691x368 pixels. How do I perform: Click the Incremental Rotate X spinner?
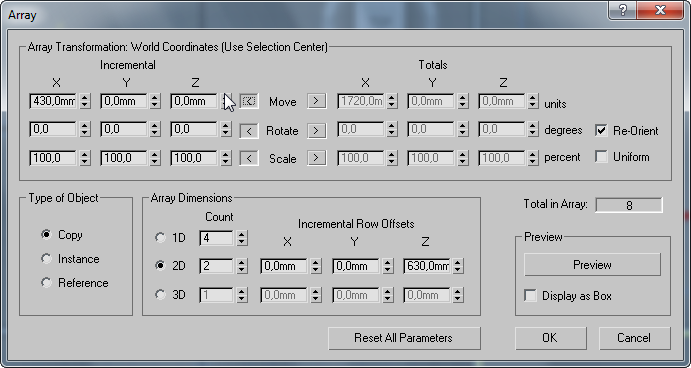pyautogui.click(x=84, y=130)
